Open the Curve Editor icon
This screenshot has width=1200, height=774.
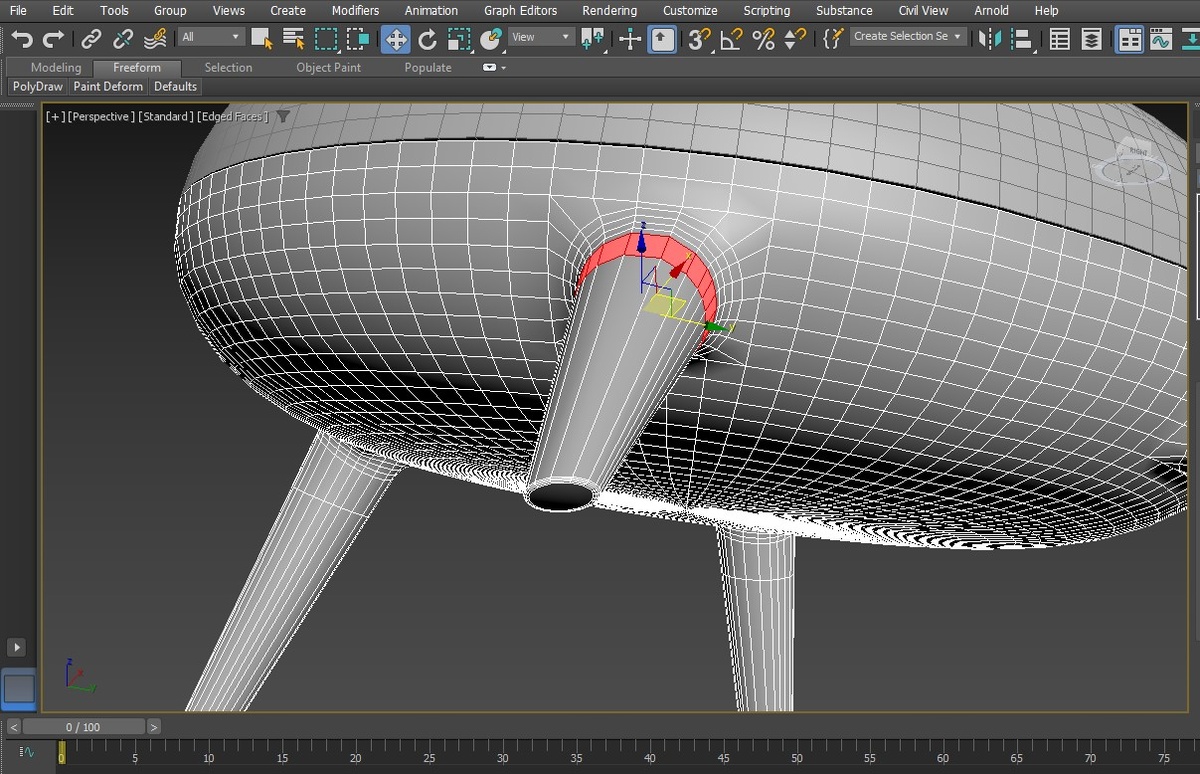coord(1160,39)
